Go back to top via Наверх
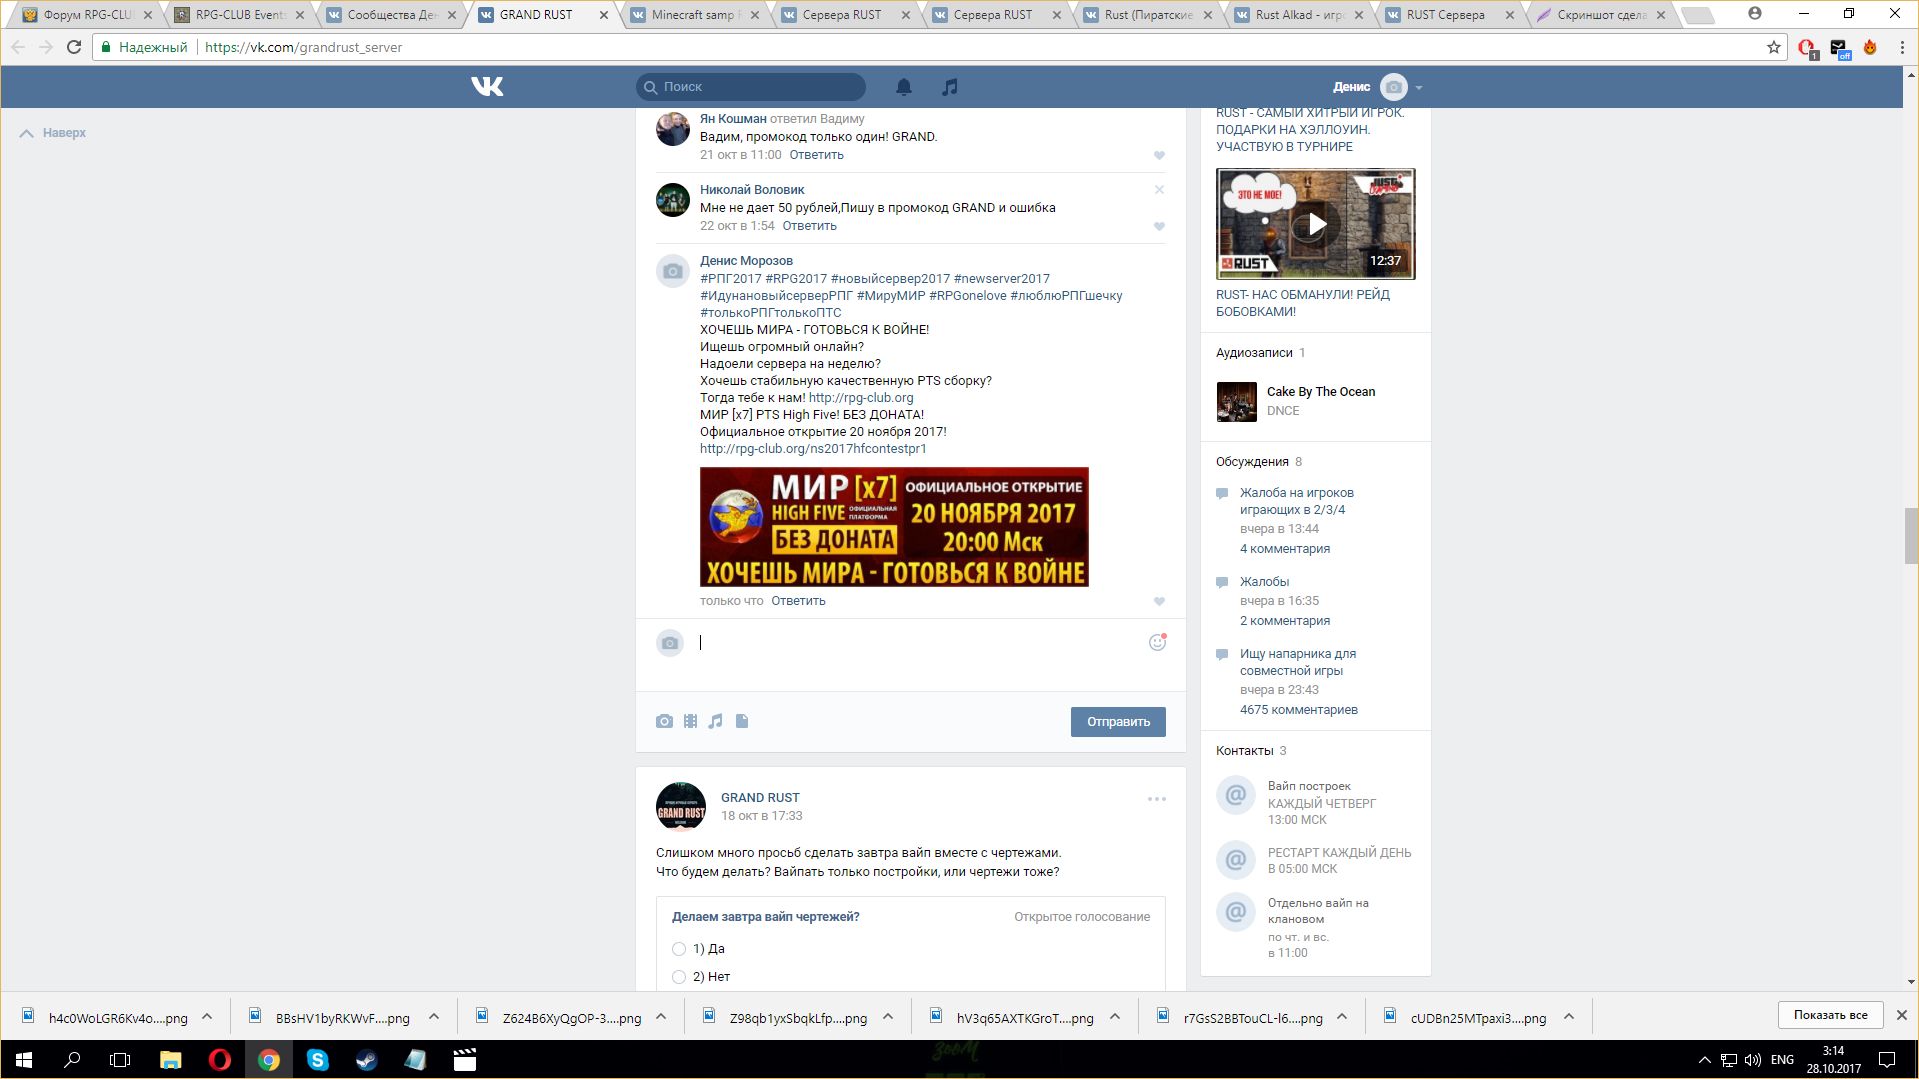 pyautogui.click(x=53, y=133)
